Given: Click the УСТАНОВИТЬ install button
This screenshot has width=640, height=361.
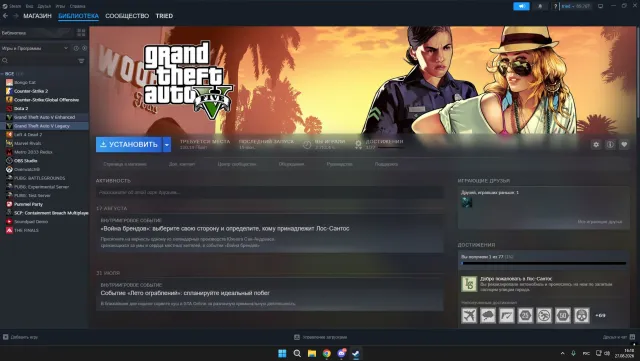Looking at the screenshot, I should click(129, 145).
